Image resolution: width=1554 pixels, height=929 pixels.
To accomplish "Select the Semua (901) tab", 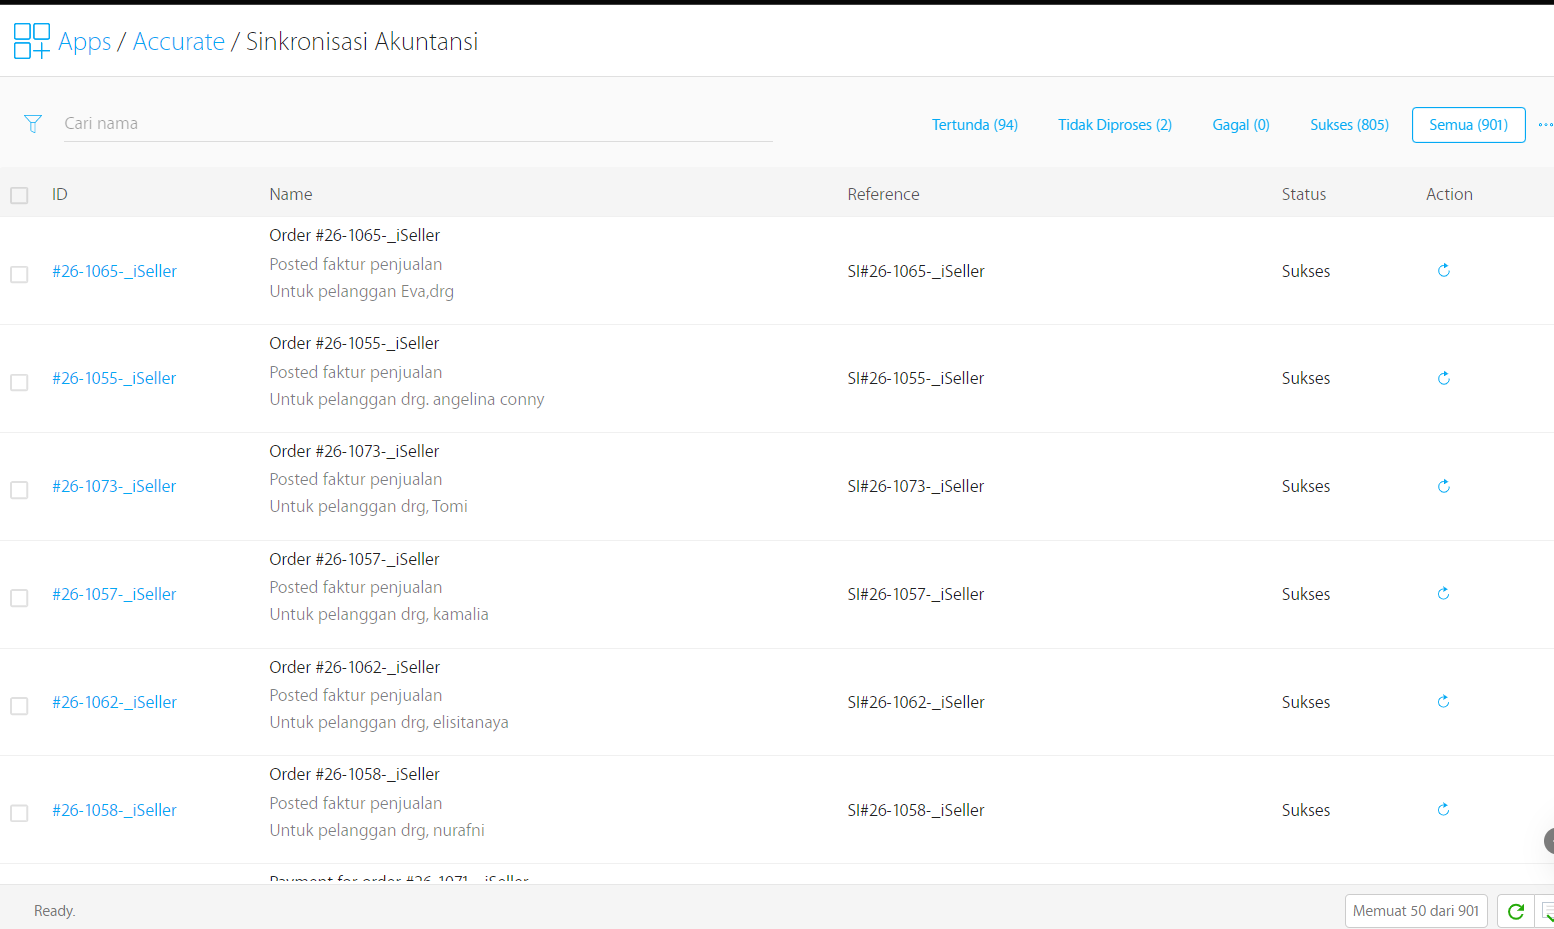I will tap(1468, 125).
